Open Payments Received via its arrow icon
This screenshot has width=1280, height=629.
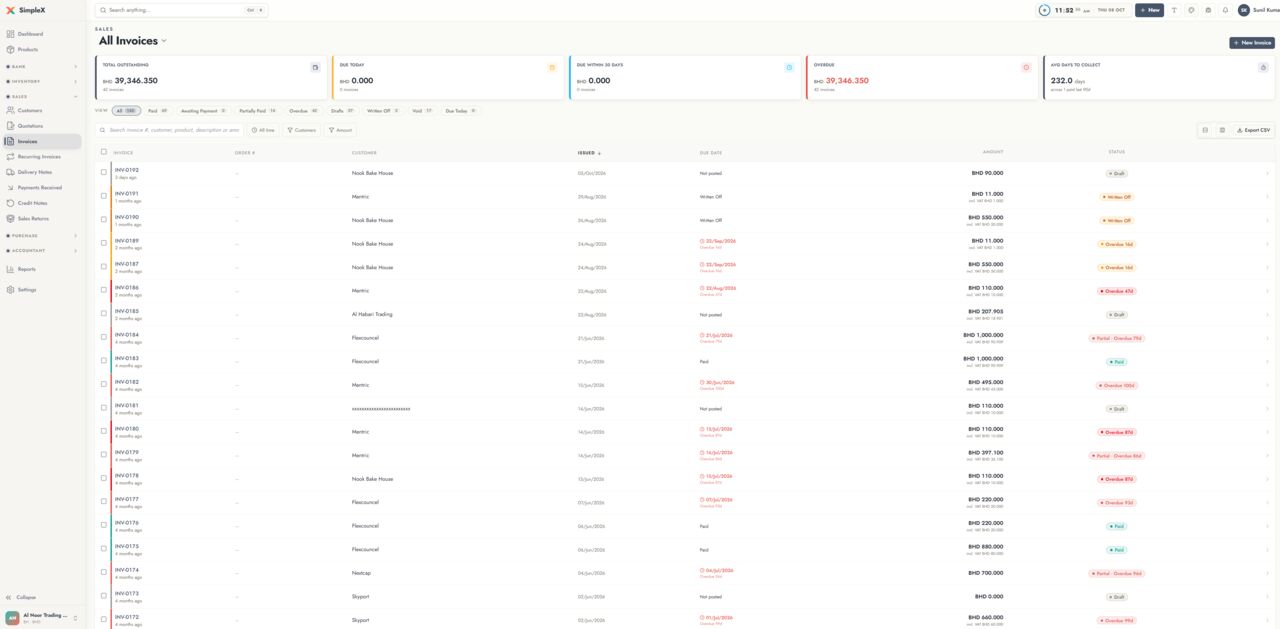[x=11, y=188]
